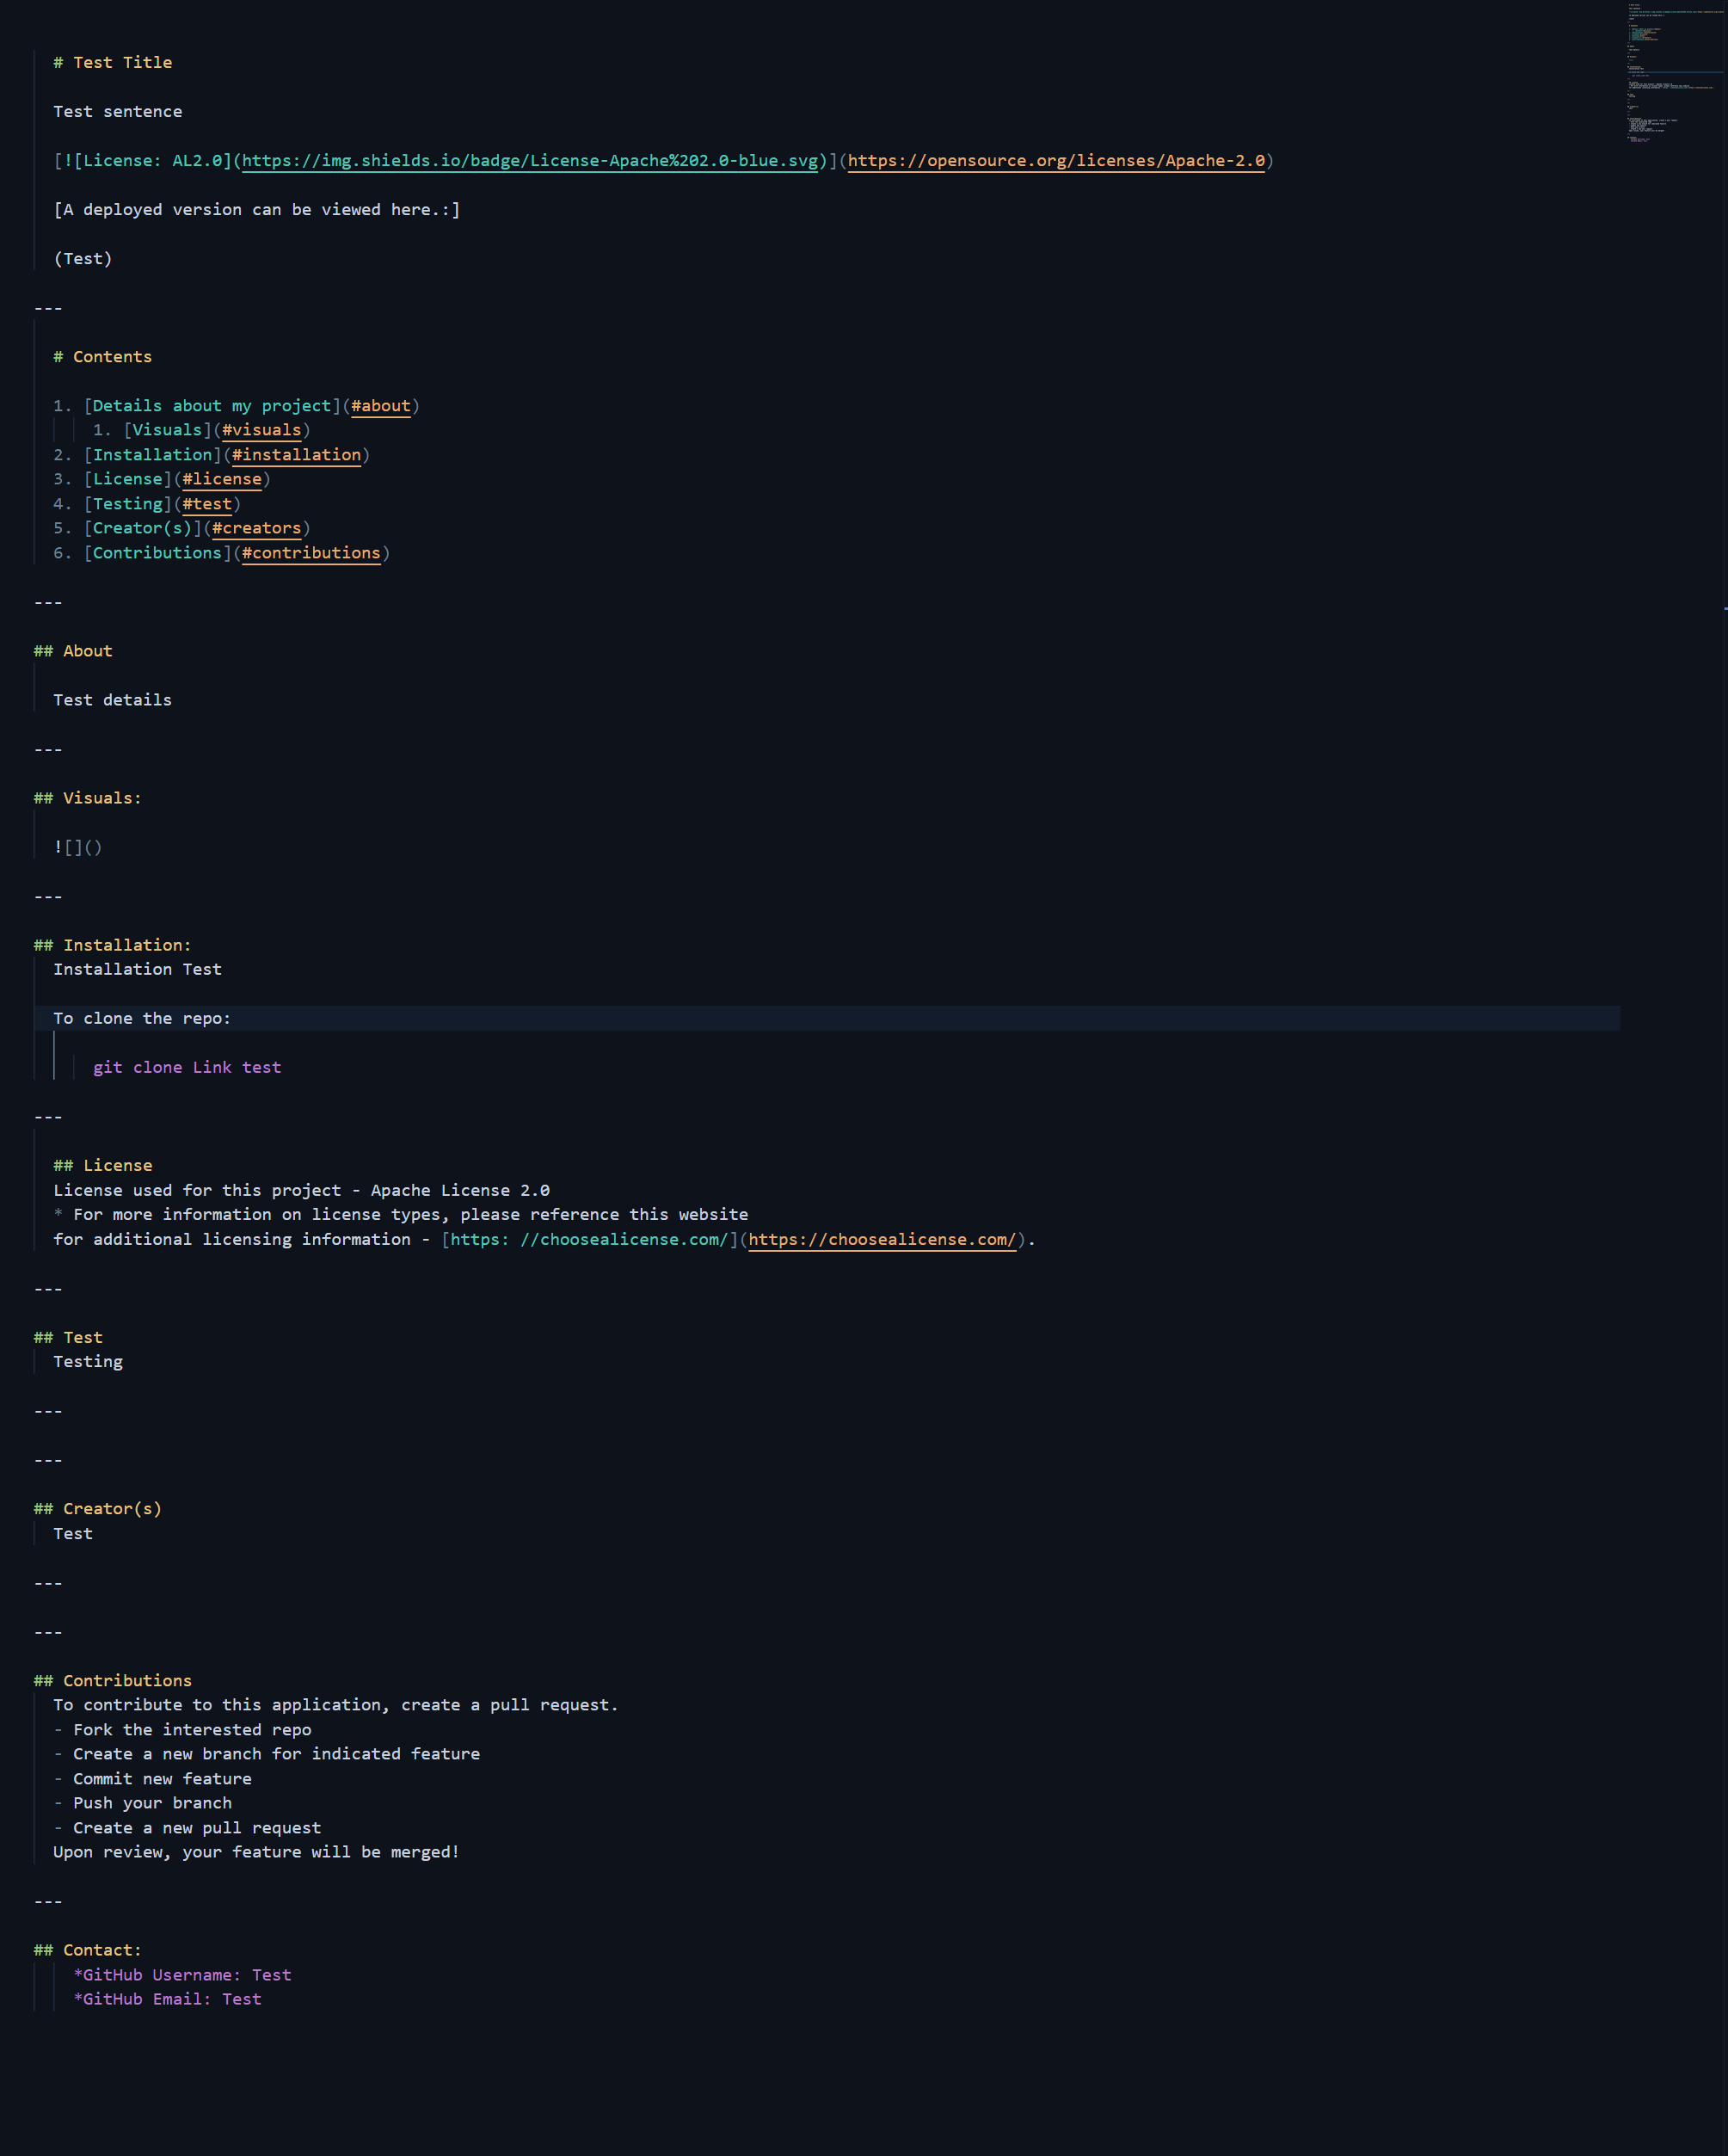Click the highlighted 'To clone the repo:' line

coord(143,1018)
